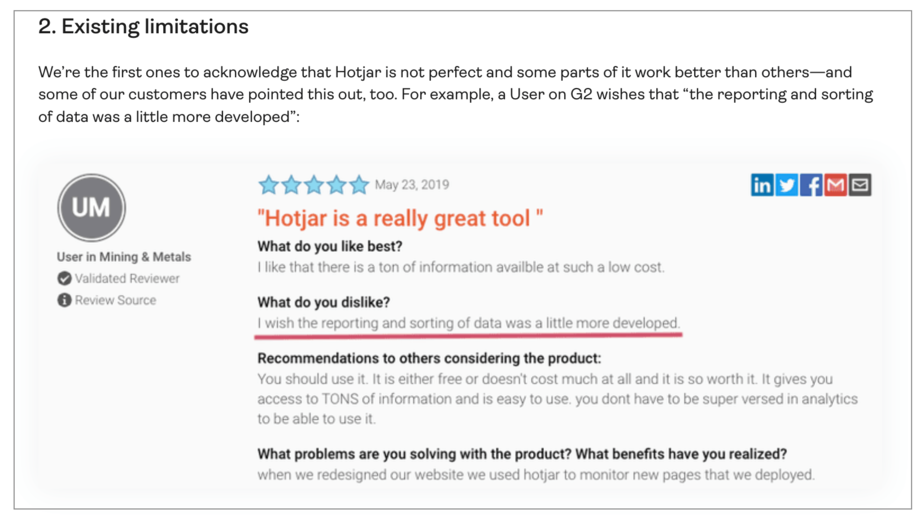The height and width of the screenshot is (518, 924).
Task: Share review through Gmail icon
Action: 835,185
